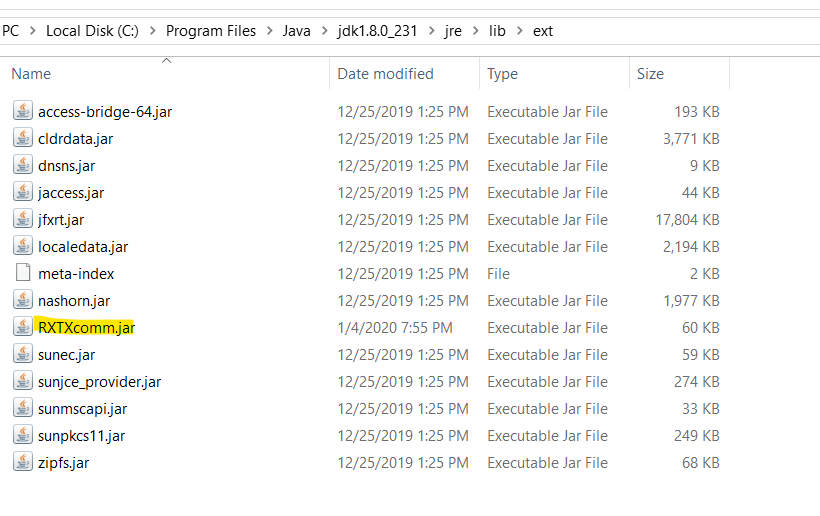Click the blank meta-index file icon

[22, 273]
